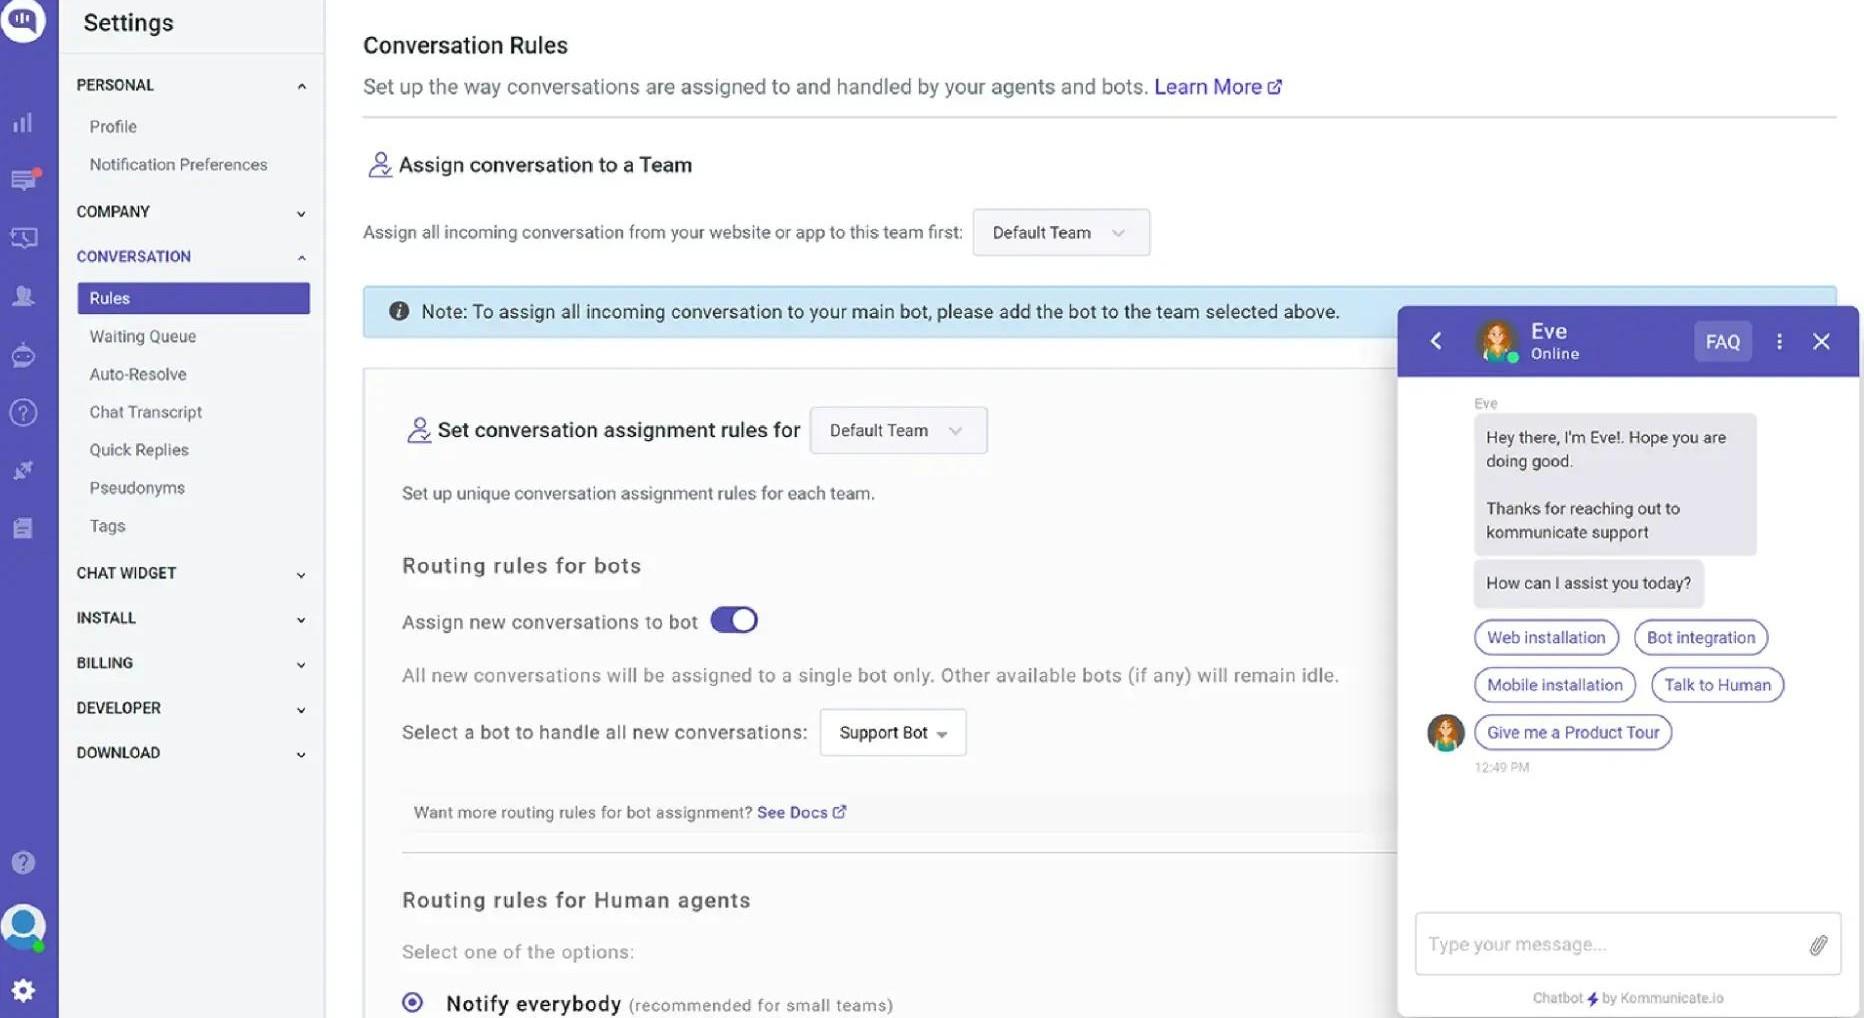The image size is (1864, 1018).
Task: Open the settings gear icon
Action: pos(23,990)
